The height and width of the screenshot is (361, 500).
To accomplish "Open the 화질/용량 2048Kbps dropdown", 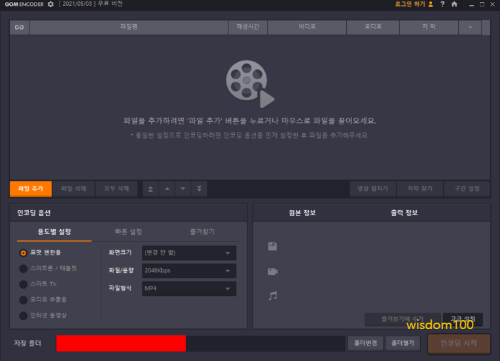I will [x=189, y=271].
